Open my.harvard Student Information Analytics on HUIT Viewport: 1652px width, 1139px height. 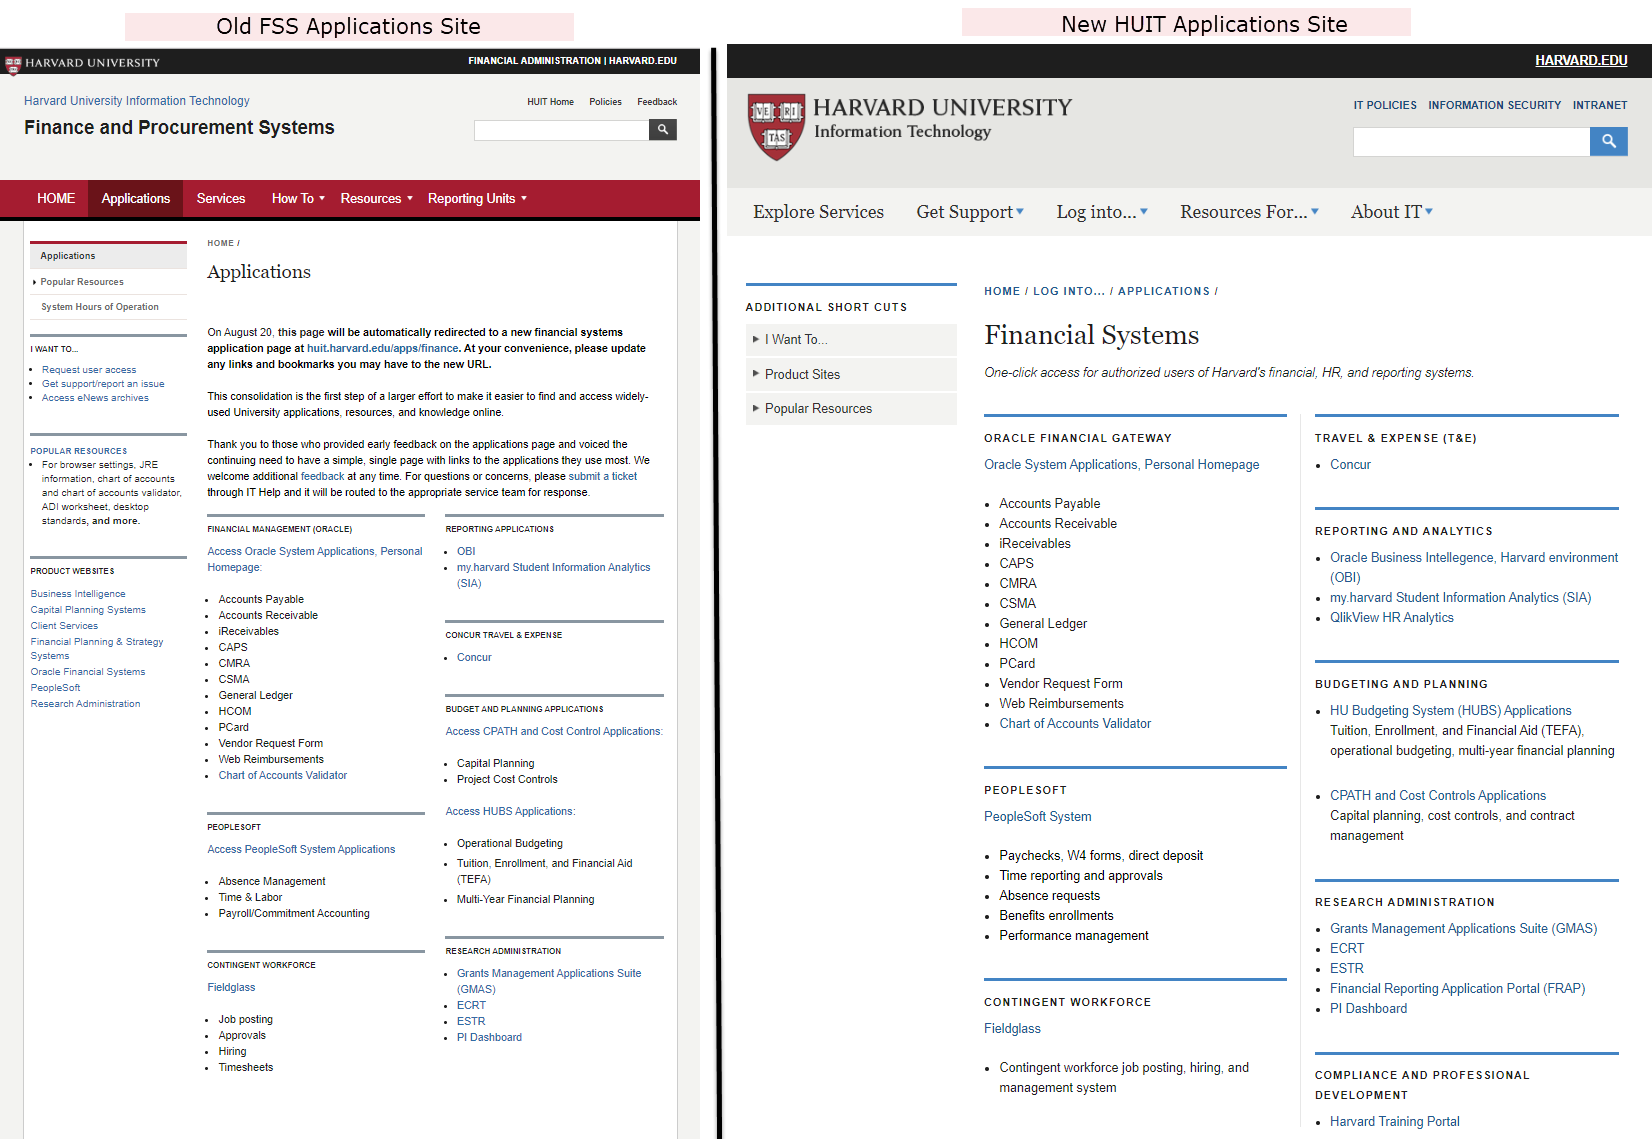1460,598
